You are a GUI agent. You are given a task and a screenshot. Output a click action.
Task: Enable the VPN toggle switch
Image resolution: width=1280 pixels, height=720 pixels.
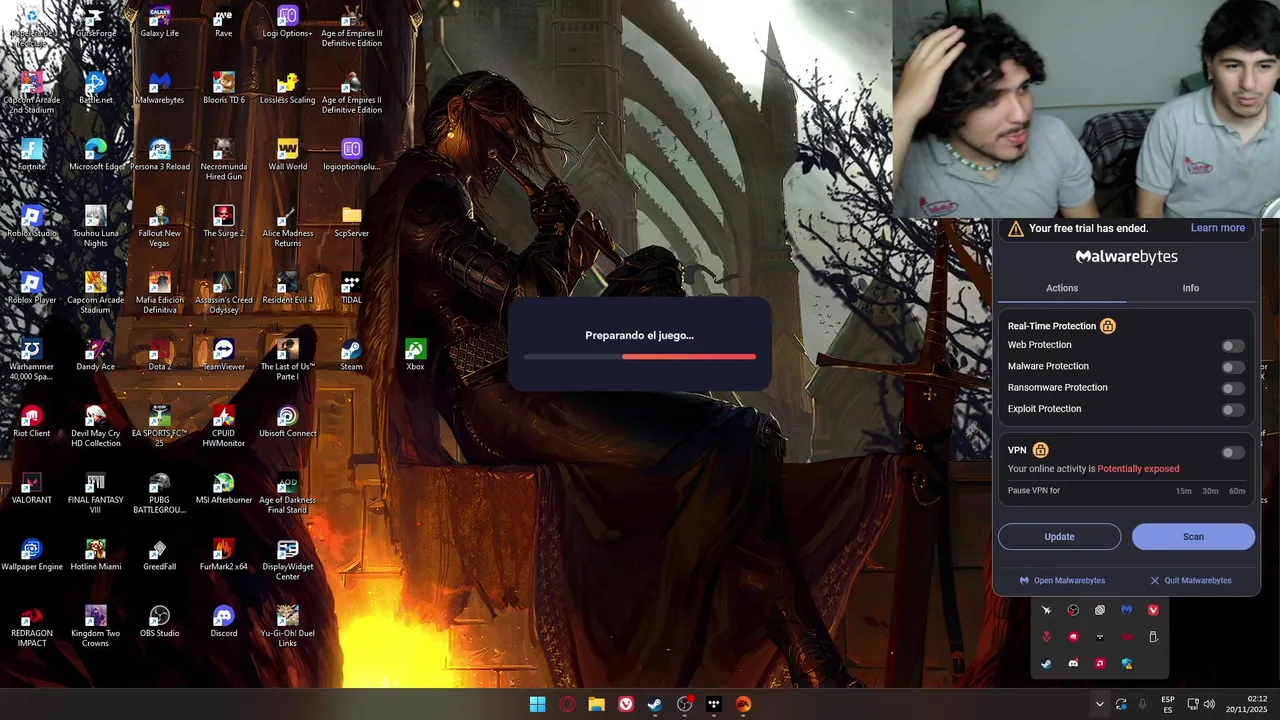1233,452
